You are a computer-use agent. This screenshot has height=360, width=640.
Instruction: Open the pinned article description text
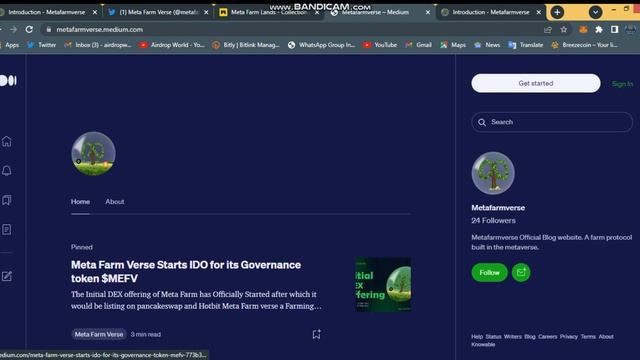tap(196, 300)
